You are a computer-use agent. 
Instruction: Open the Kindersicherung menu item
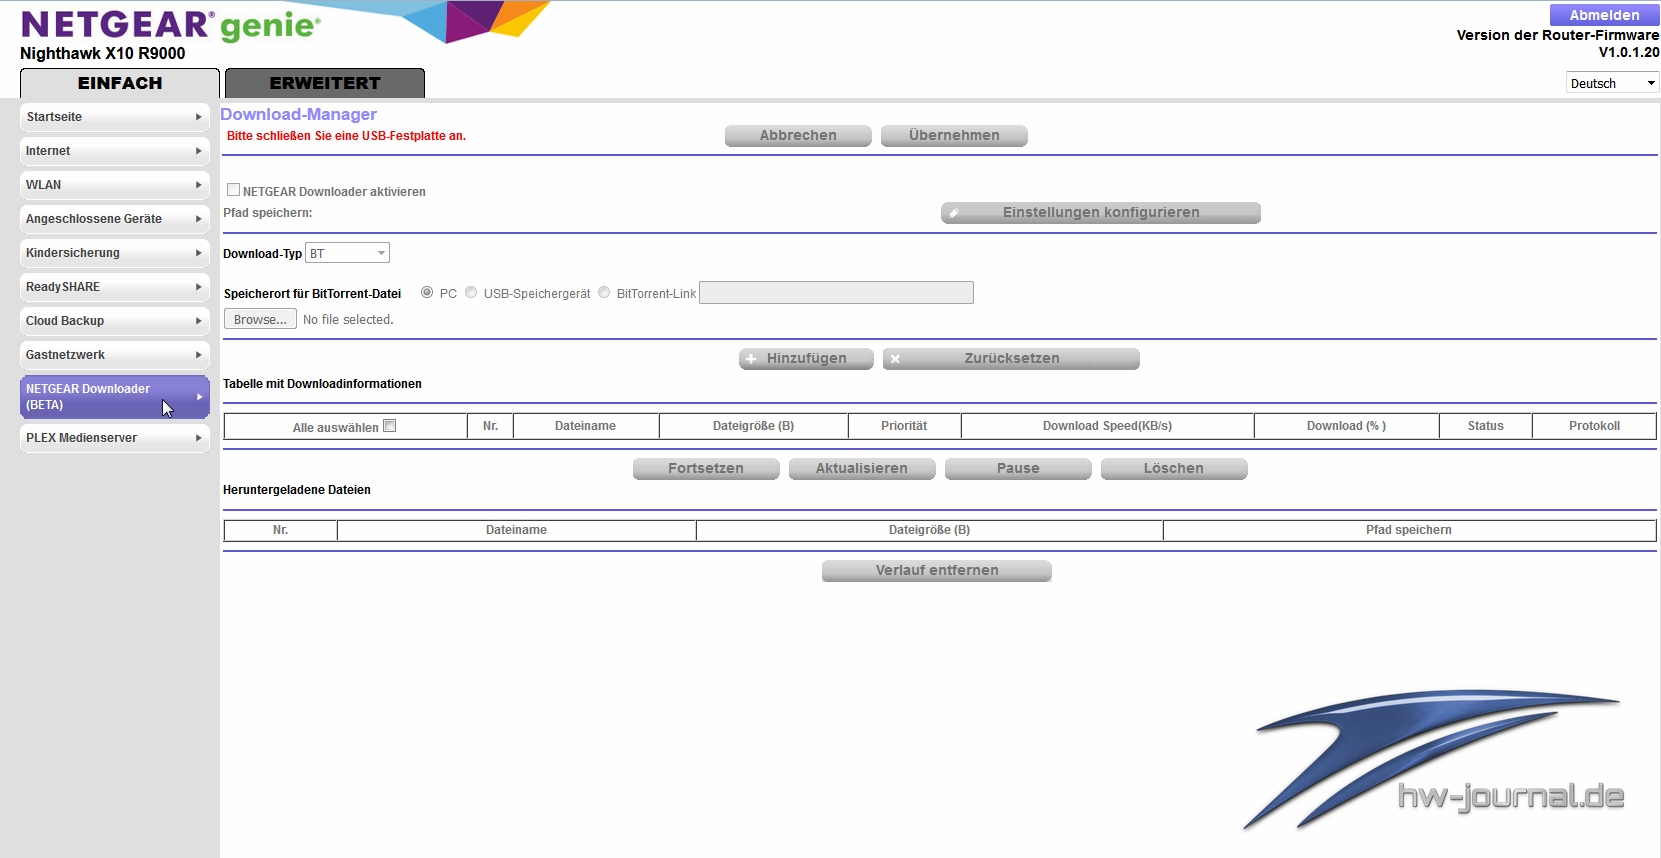click(x=114, y=253)
